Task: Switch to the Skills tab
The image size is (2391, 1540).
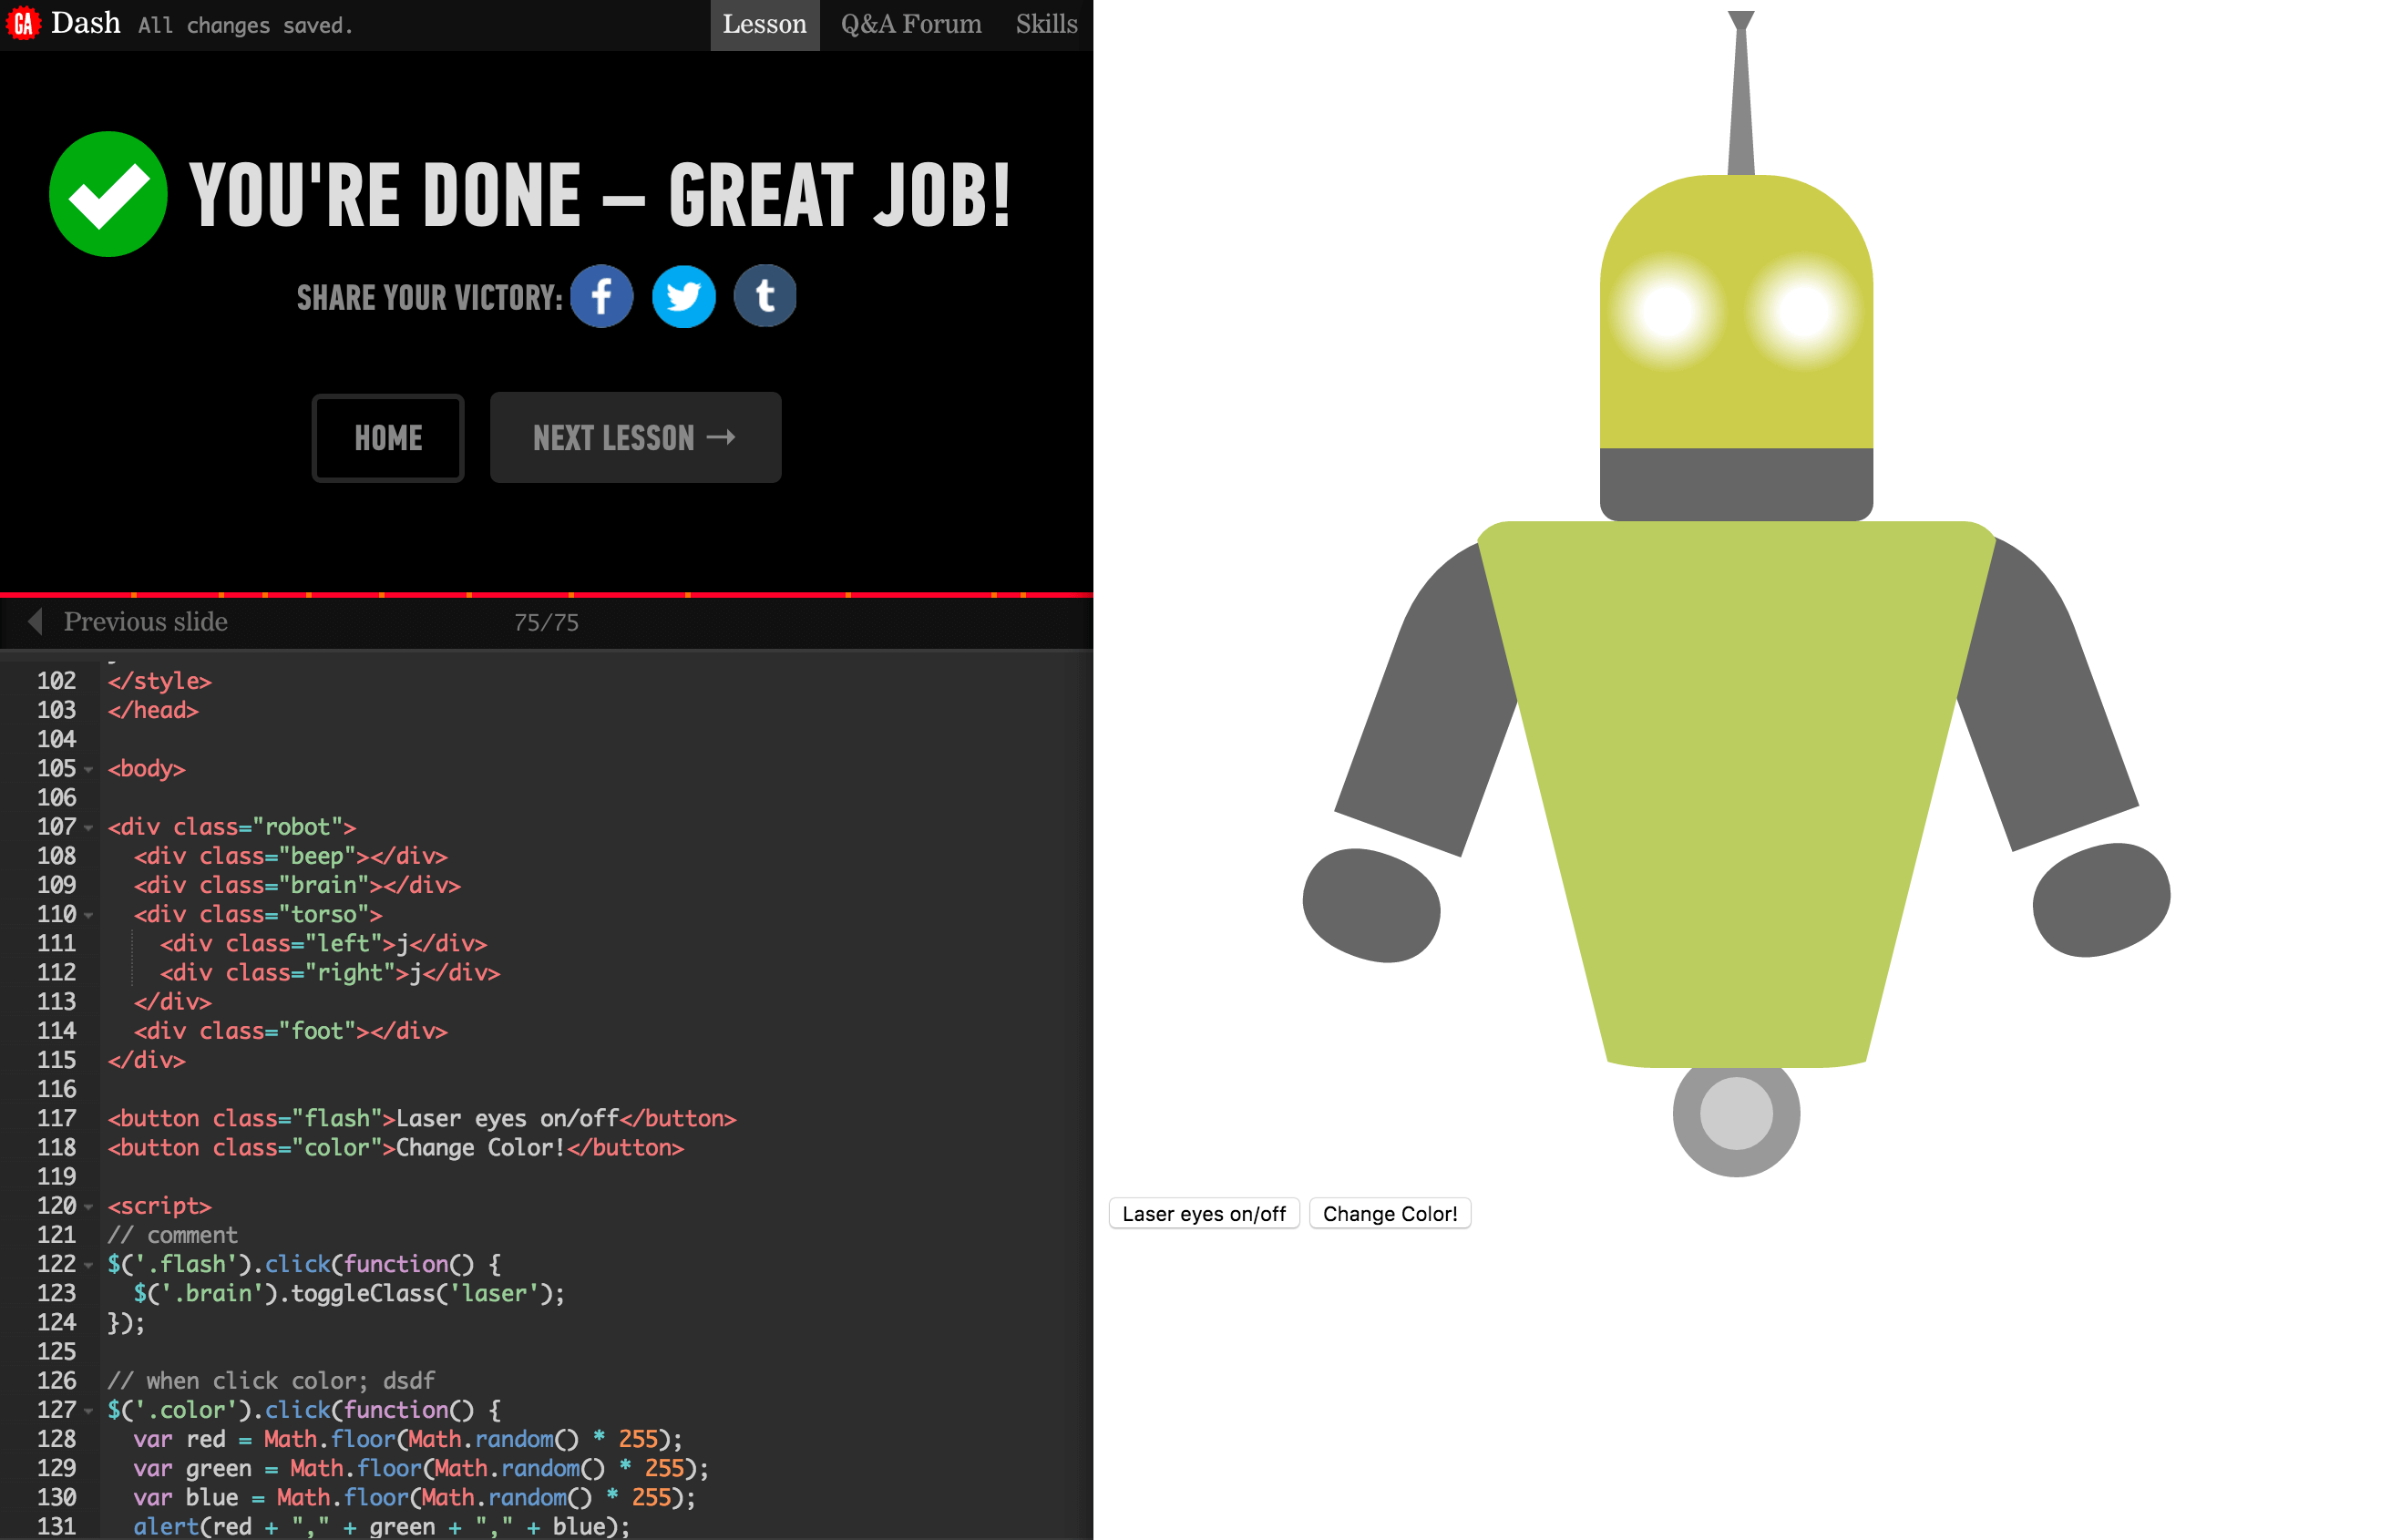Action: point(1045,24)
